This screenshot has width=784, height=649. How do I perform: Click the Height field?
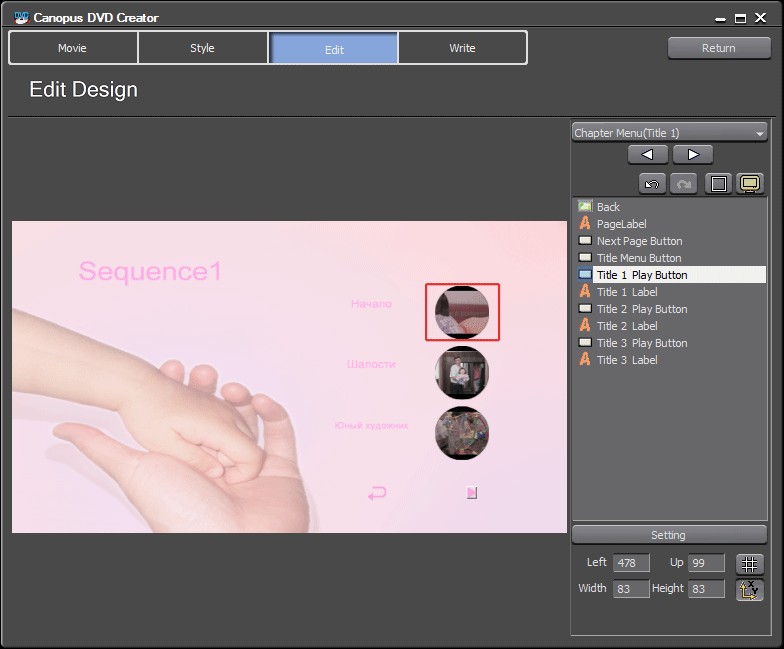point(706,588)
